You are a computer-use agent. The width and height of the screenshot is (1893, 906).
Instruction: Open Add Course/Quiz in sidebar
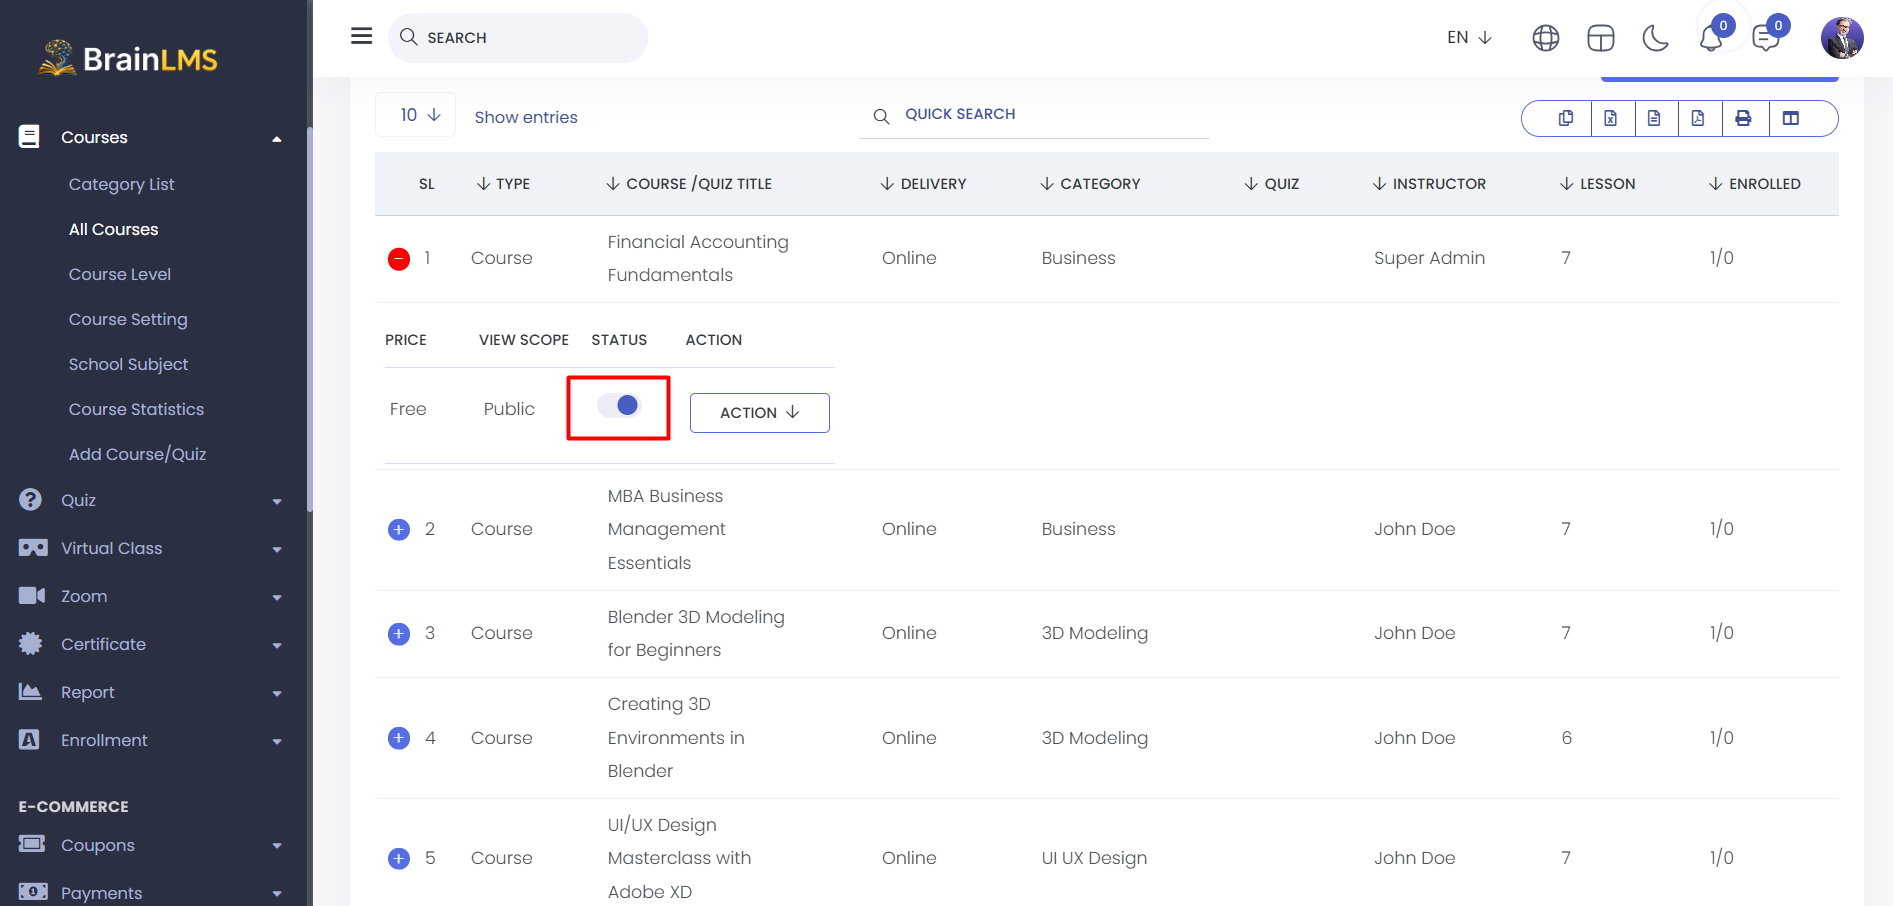pyautogui.click(x=137, y=454)
